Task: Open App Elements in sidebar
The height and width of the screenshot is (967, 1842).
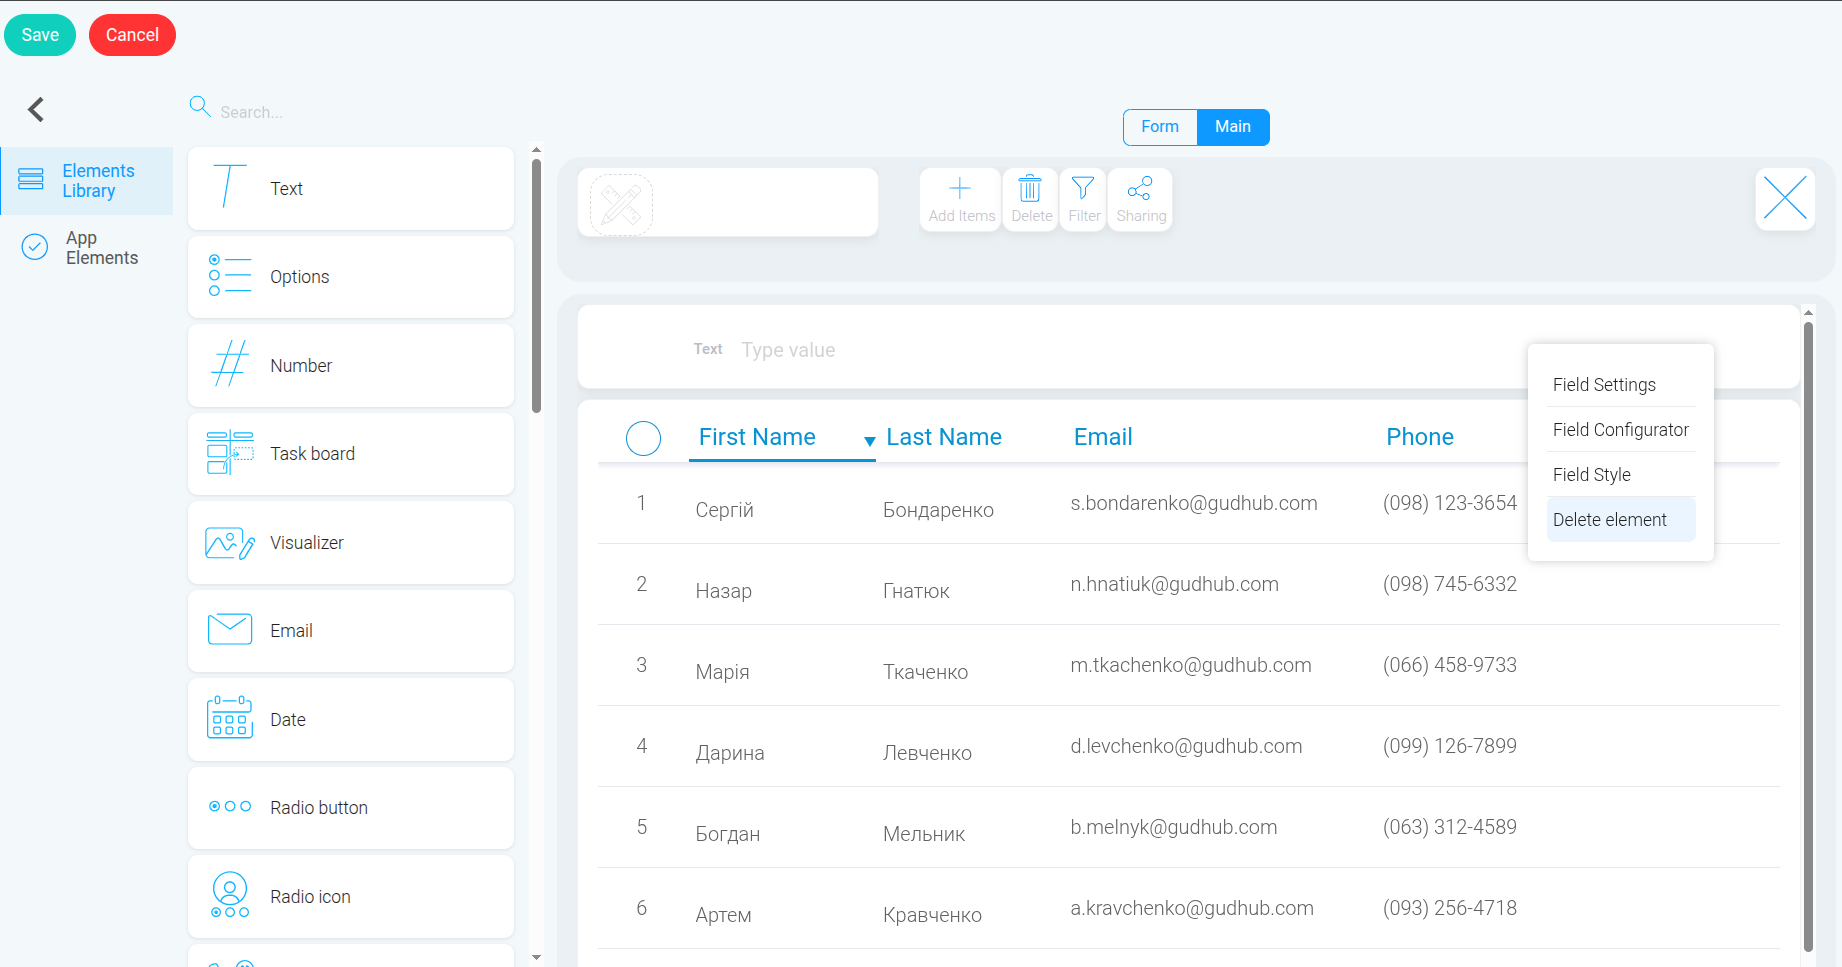Action: (x=87, y=248)
